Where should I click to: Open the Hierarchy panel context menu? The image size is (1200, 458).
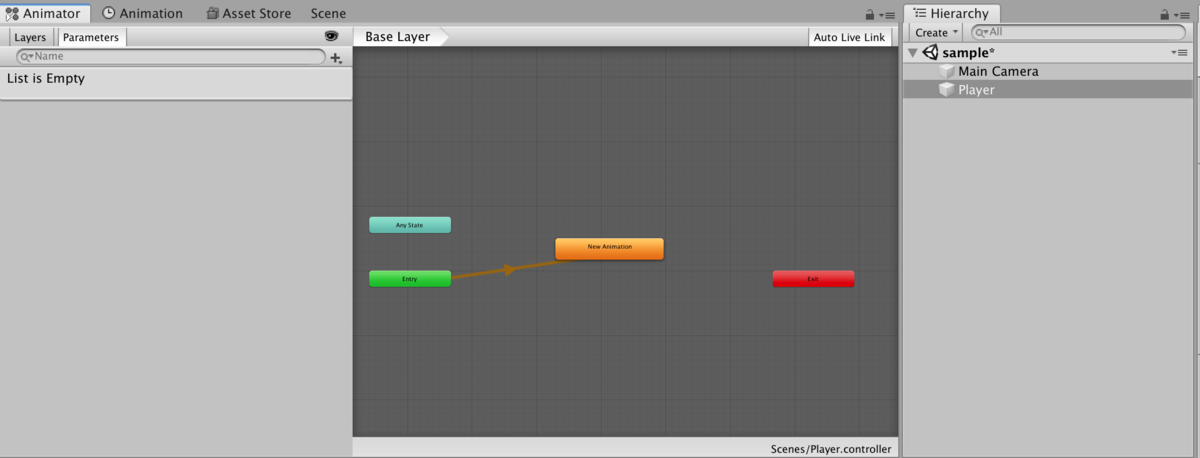[x=1182, y=16]
